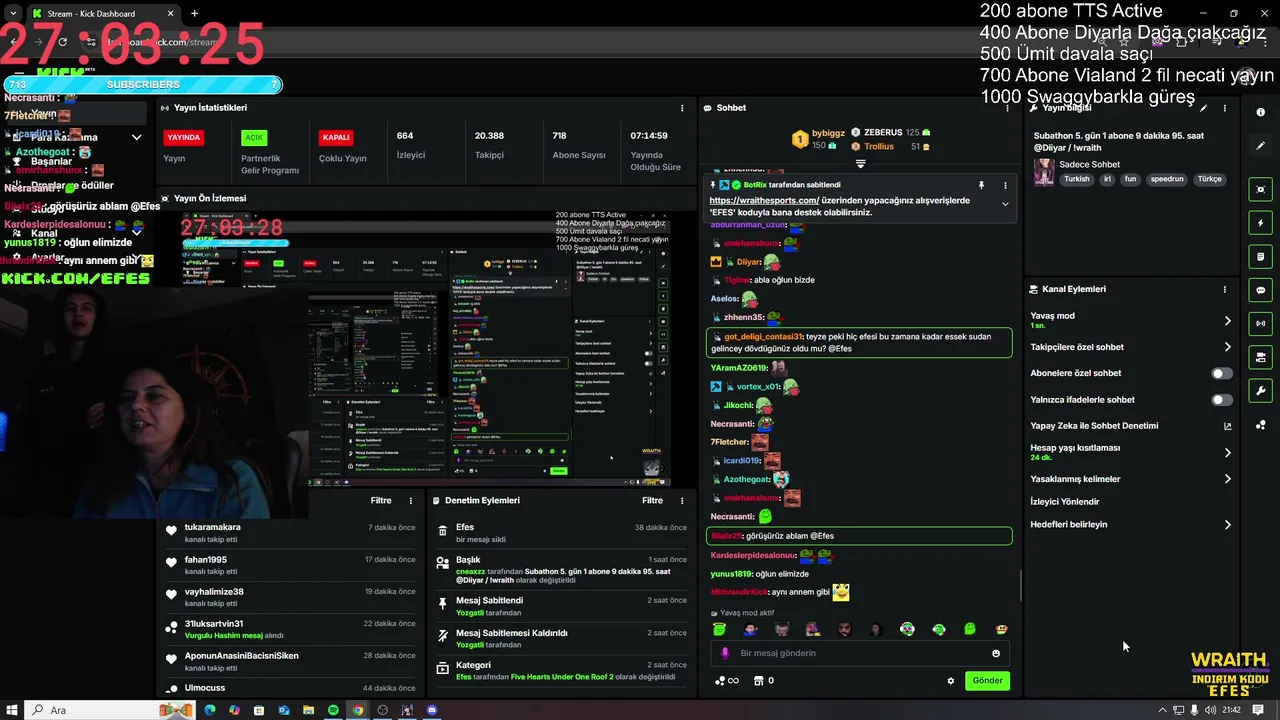The width and height of the screenshot is (1280, 720).
Task: Focus the Bir mesaj gönderin input
Action: click(860, 653)
